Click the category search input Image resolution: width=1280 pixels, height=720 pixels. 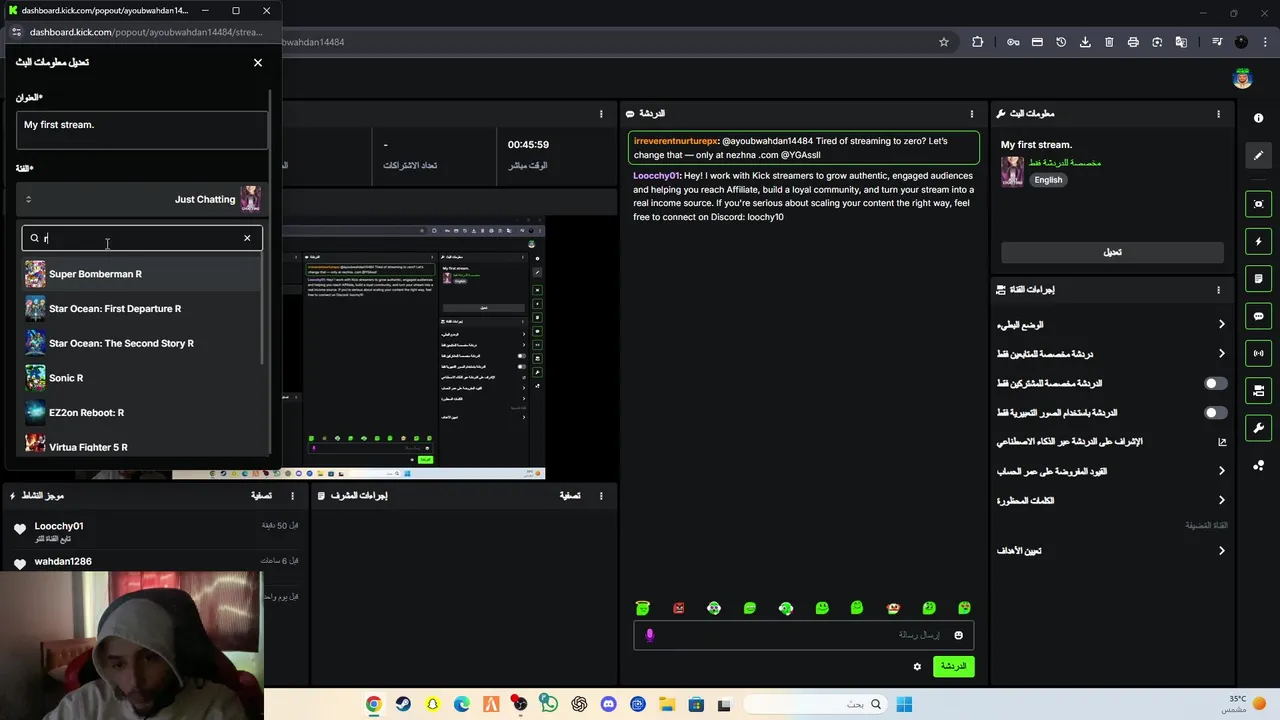coord(142,238)
